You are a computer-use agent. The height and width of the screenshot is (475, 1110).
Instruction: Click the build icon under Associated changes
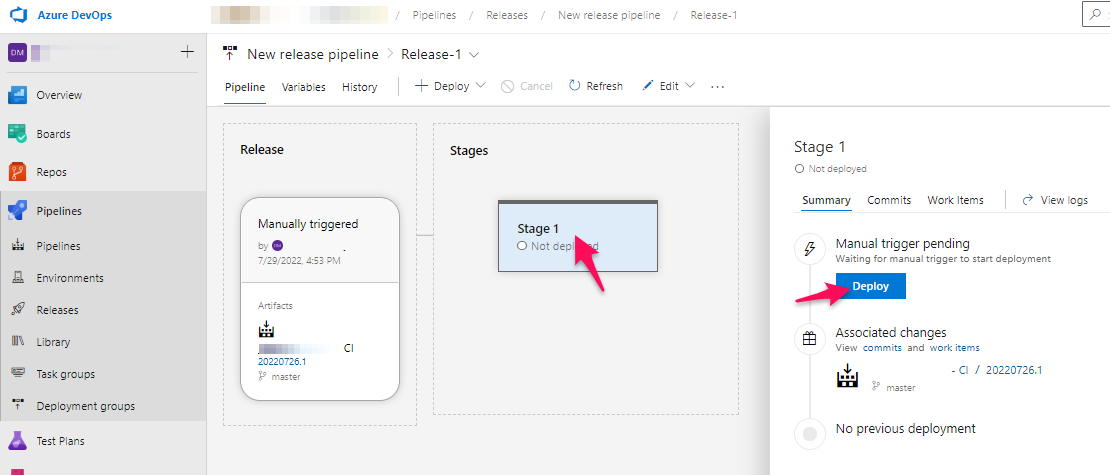tap(847, 375)
